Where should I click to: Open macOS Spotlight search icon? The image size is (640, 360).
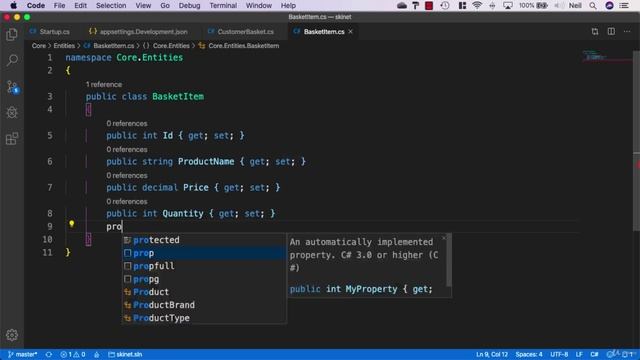pyautogui.click(x=593, y=5)
